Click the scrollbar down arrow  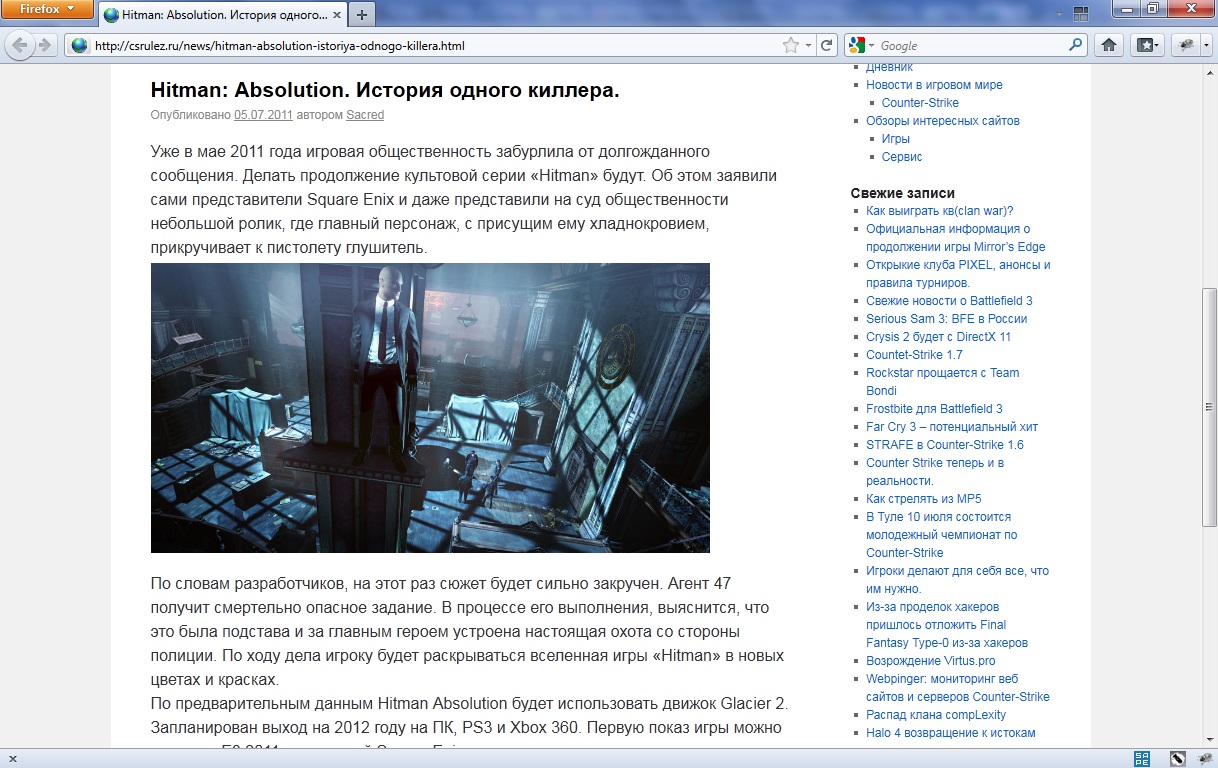click(1209, 741)
